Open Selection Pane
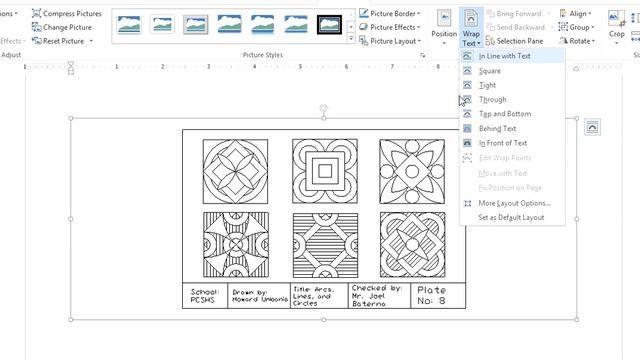640x360 pixels. (x=514, y=41)
